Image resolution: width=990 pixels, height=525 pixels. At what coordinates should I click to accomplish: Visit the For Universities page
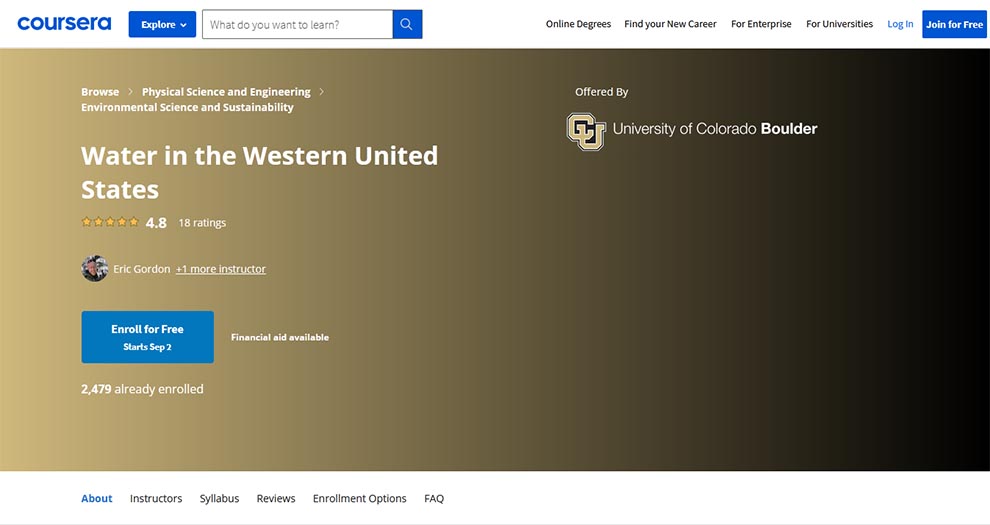[839, 24]
